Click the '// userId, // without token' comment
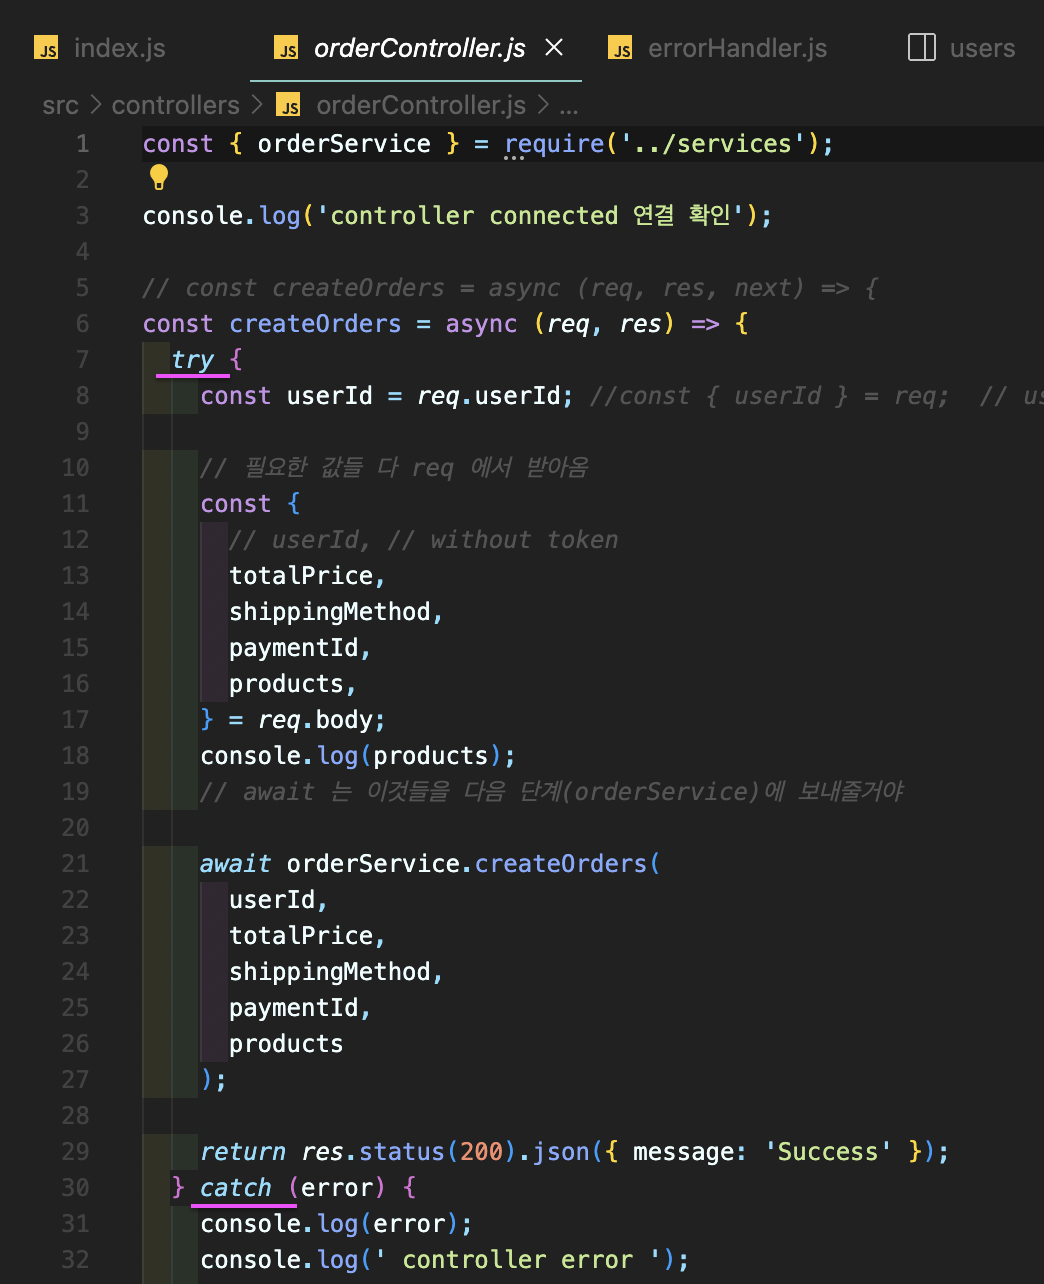The image size is (1044, 1284). [424, 540]
